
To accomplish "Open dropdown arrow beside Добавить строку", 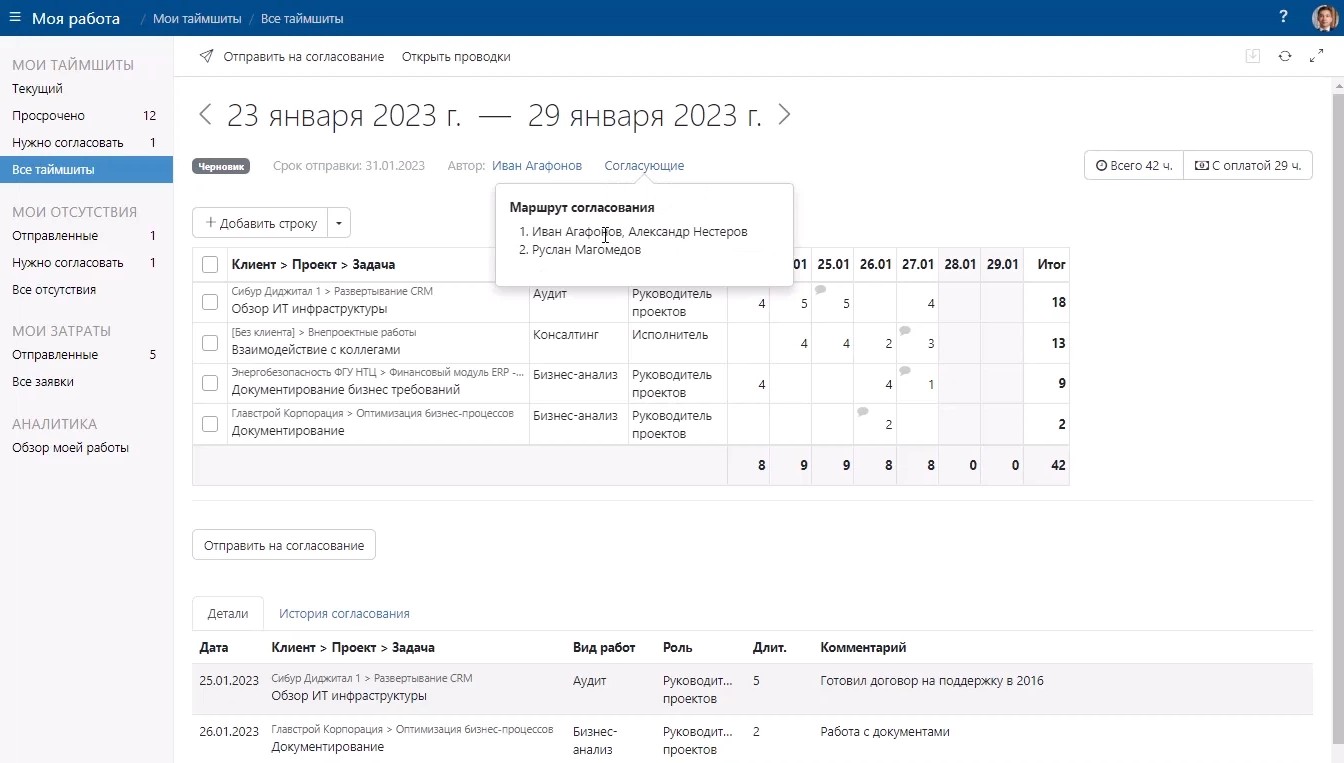I will [339, 223].
